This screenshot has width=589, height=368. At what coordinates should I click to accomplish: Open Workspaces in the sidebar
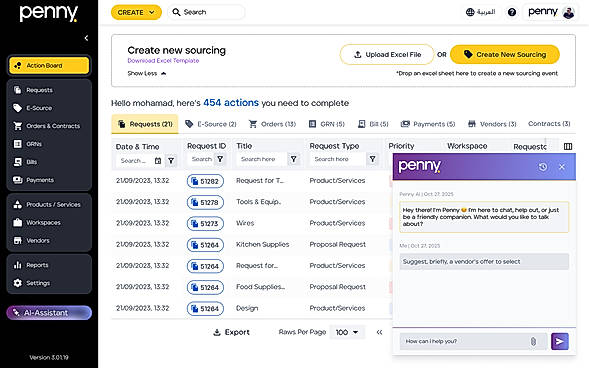pyautogui.click(x=49, y=223)
